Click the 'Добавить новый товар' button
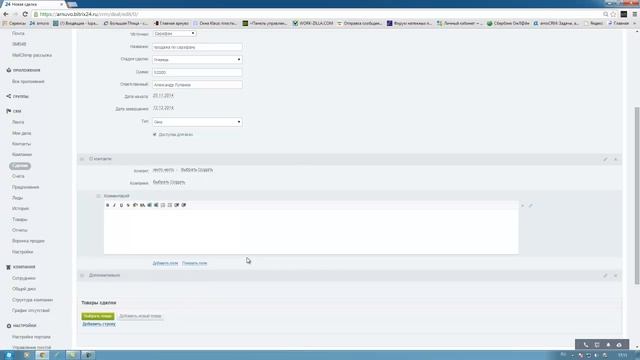The width and height of the screenshot is (640, 360). 140,316
